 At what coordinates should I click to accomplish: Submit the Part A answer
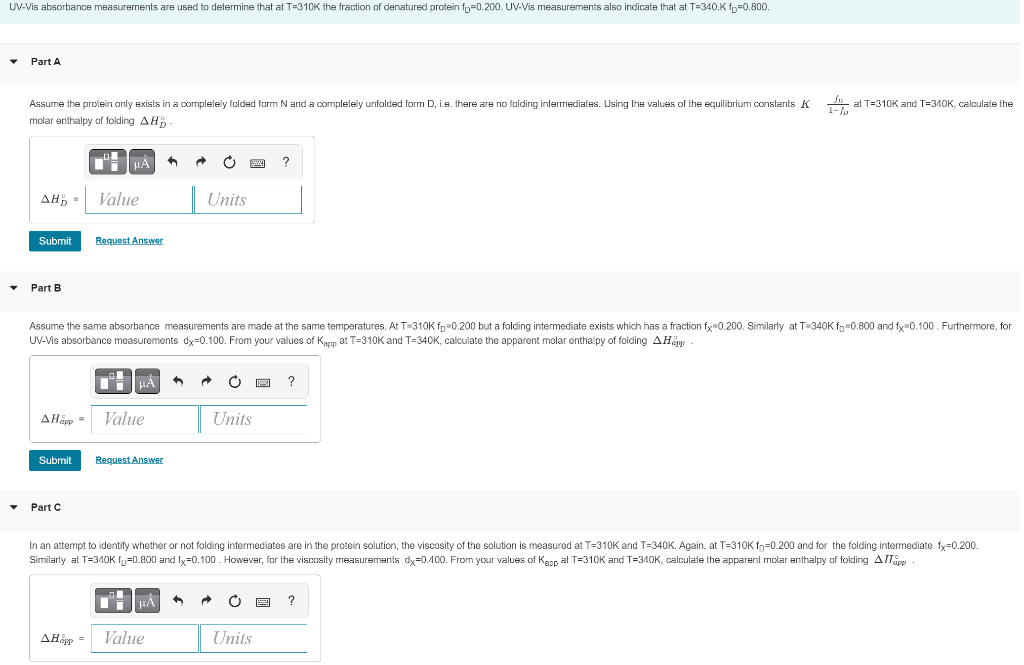click(x=55, y=241)
